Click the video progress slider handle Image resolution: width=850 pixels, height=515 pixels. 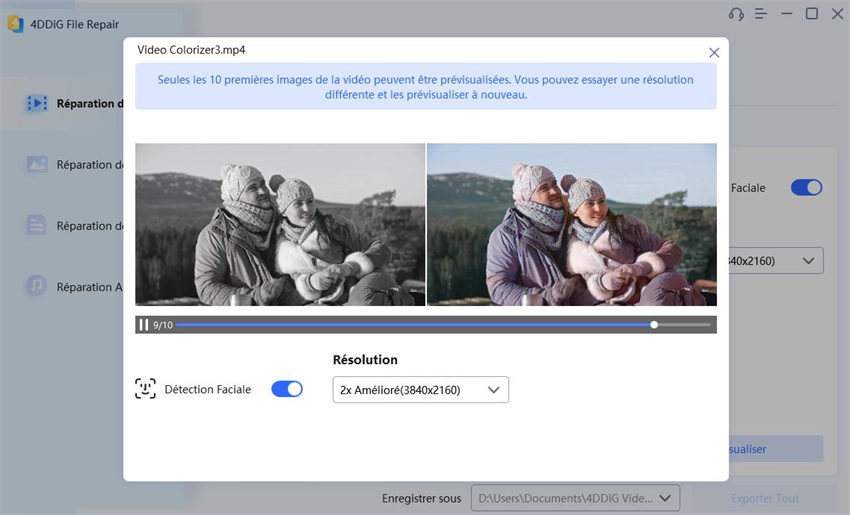pyautogui.click(x=654, y=325)
